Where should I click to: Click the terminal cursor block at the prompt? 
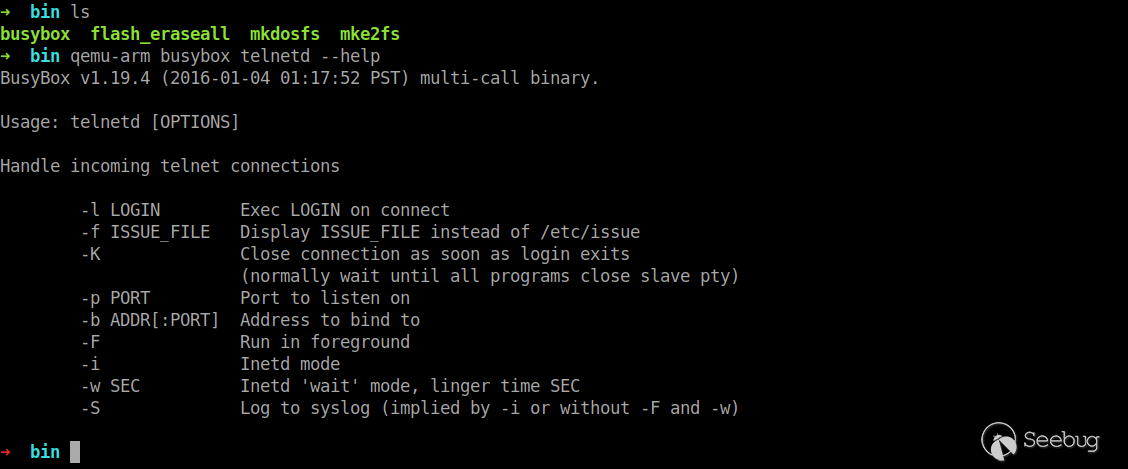(x=75, y=452)
